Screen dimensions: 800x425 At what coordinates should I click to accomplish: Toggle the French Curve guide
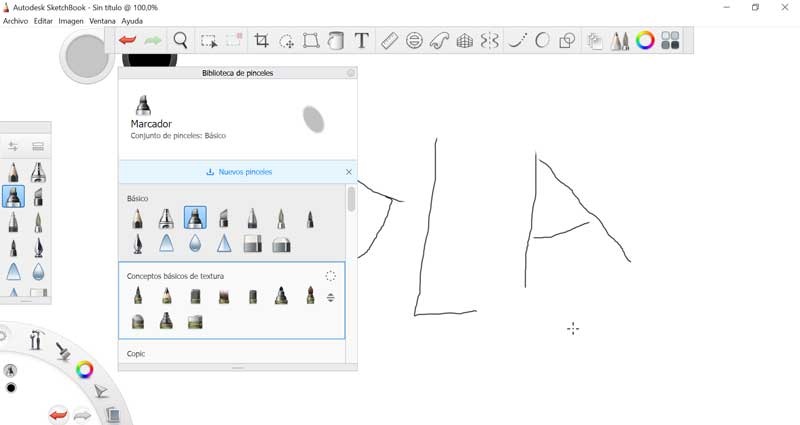439,40
